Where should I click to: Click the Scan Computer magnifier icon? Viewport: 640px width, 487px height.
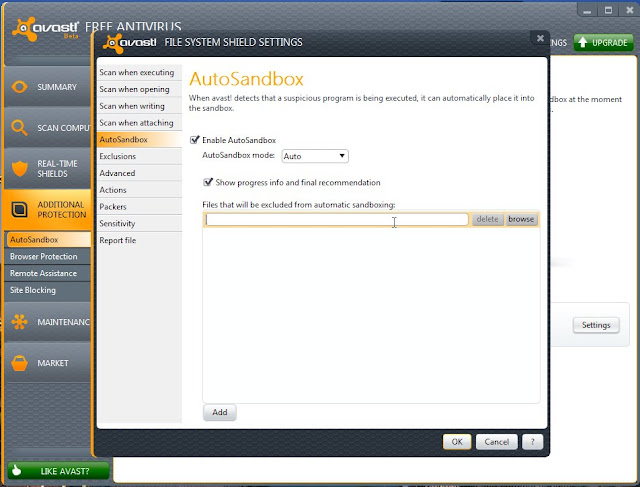(x=19, y=128)
